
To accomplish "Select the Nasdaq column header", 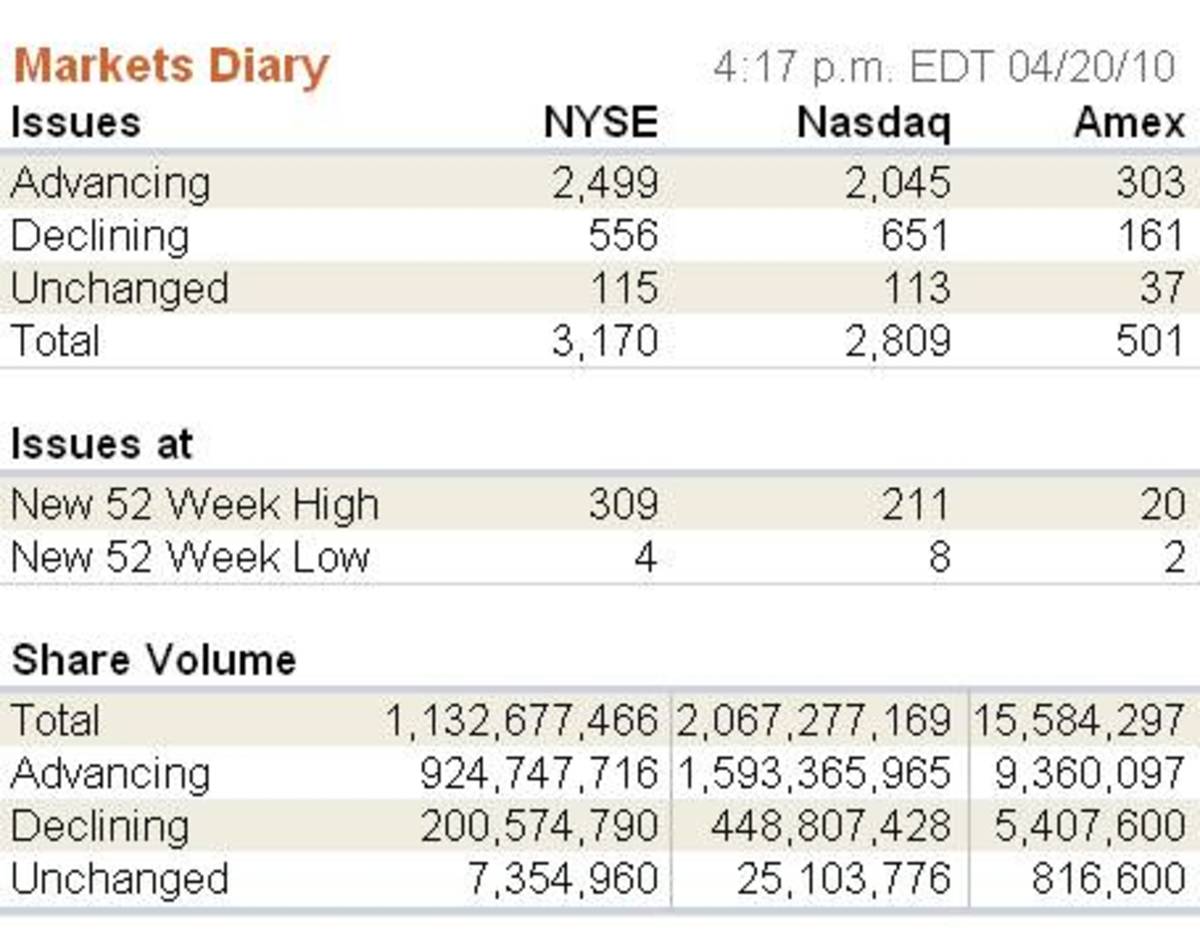I will click(x=873, y=124).
